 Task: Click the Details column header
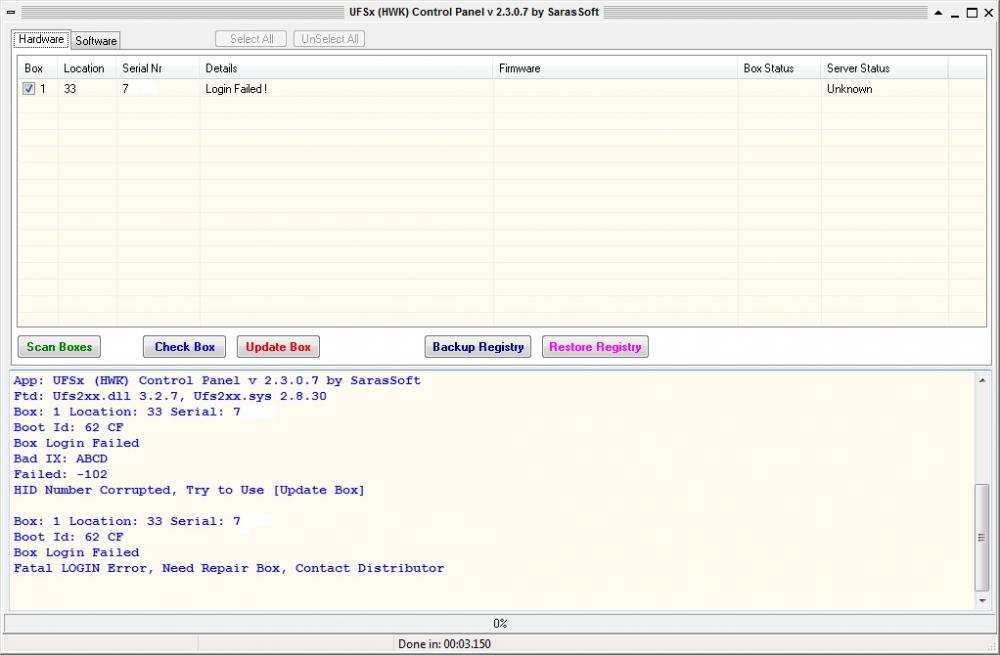click(x=346, y=68)
